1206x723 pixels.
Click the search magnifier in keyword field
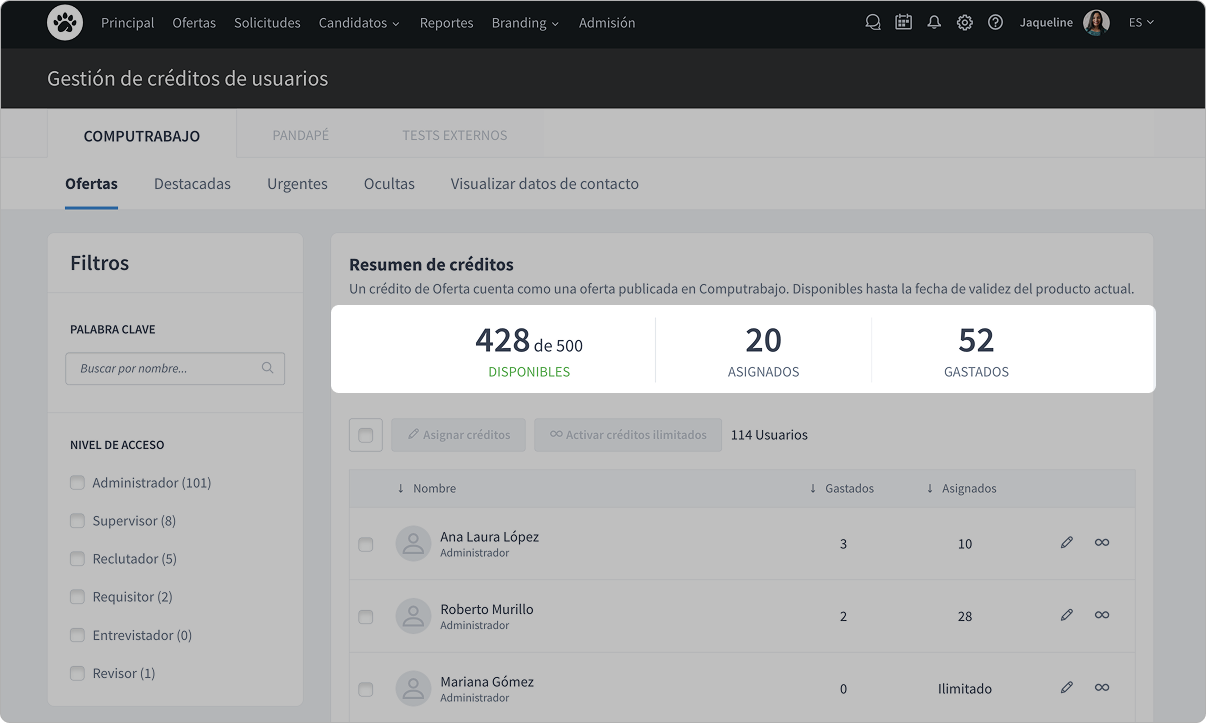pos(267,368)
